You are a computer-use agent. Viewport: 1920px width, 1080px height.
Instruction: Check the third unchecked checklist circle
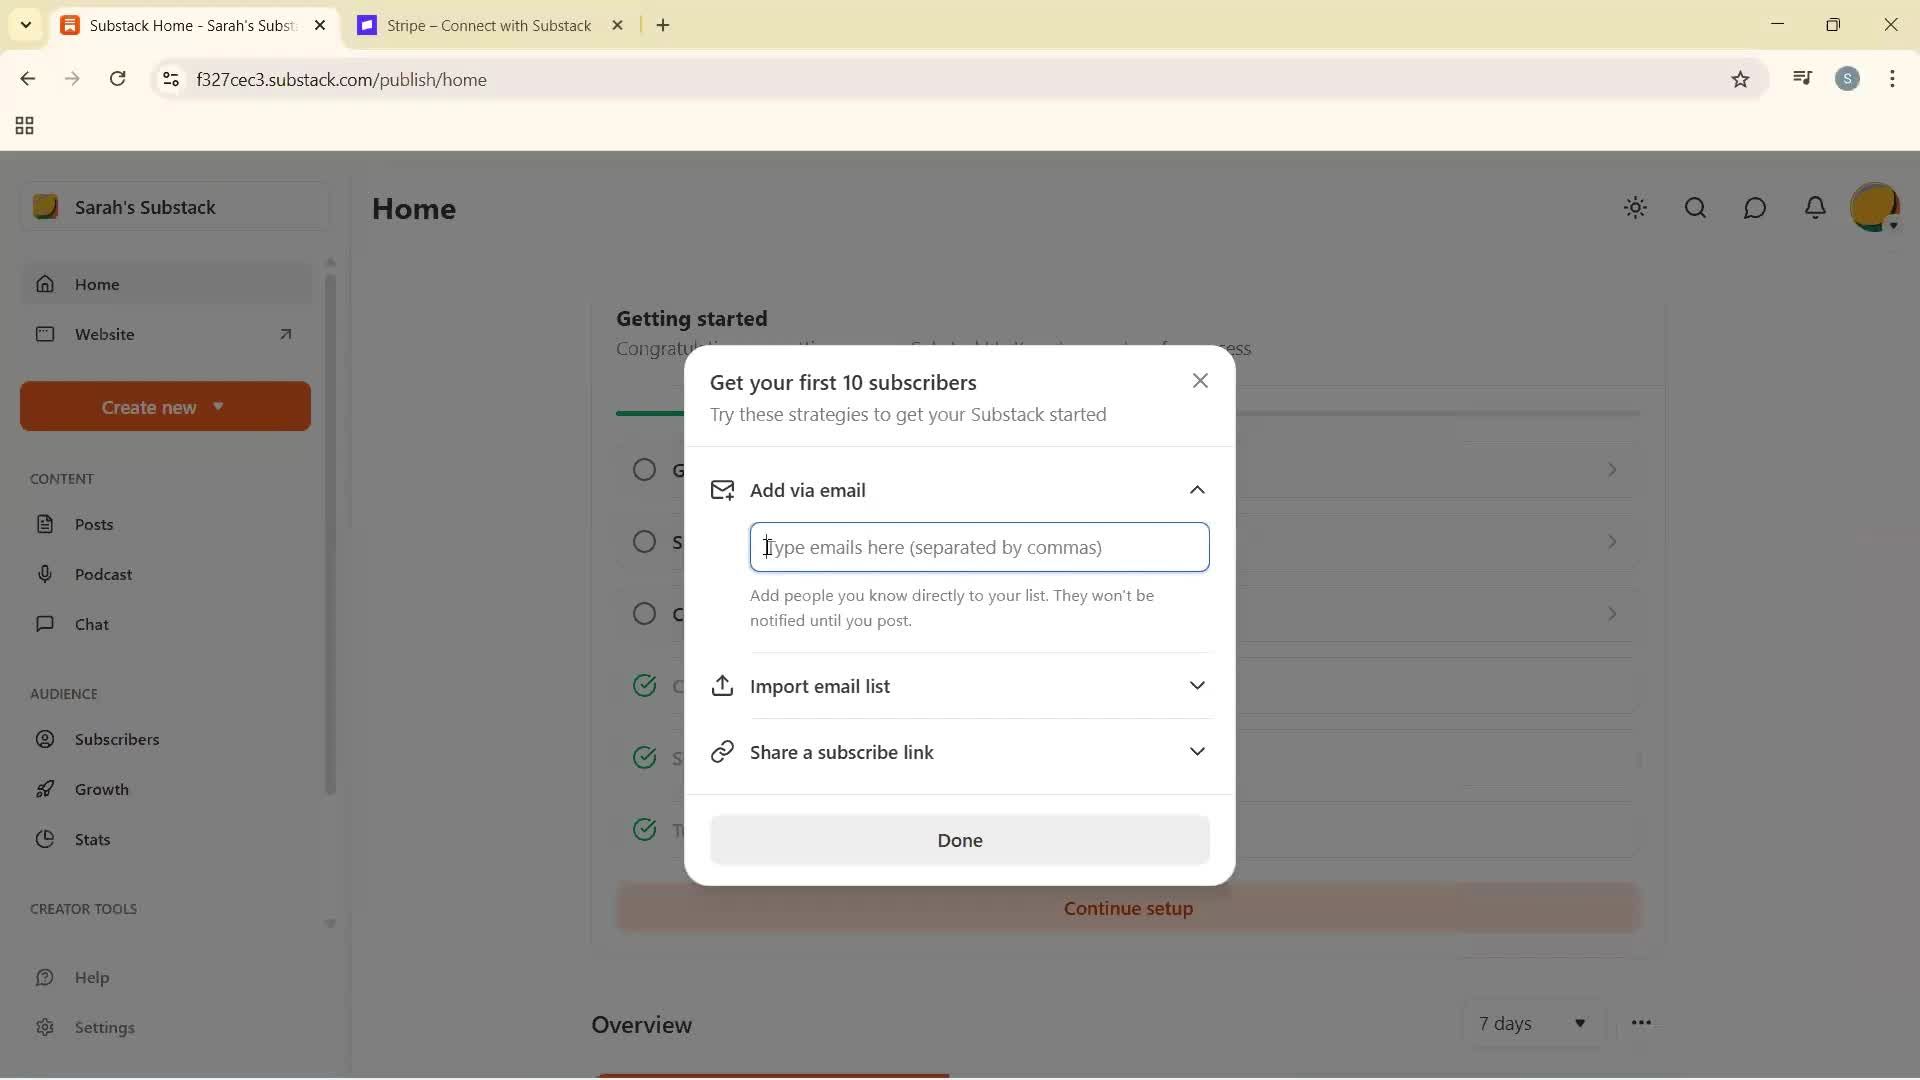click(x=646, y=613)
